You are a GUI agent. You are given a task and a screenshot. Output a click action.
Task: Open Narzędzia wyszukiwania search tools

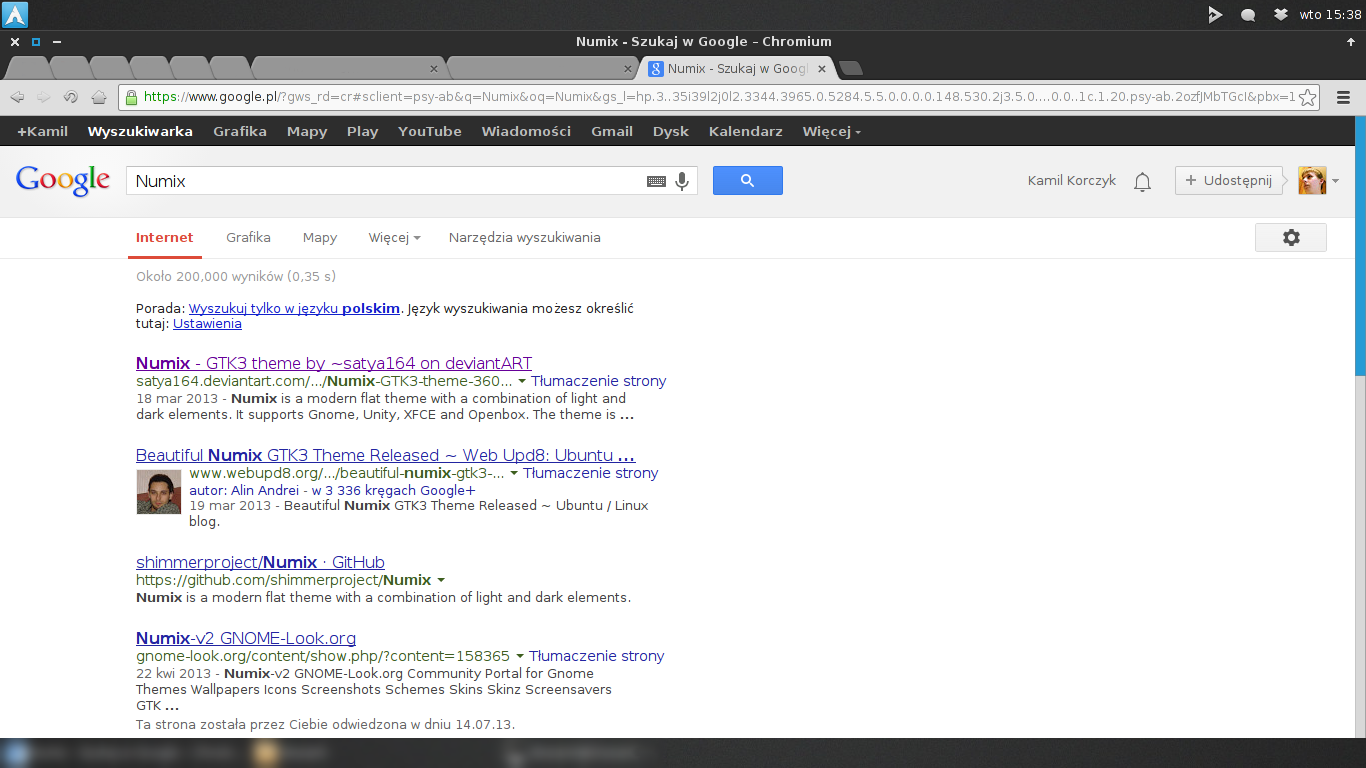tap(525, 238)
